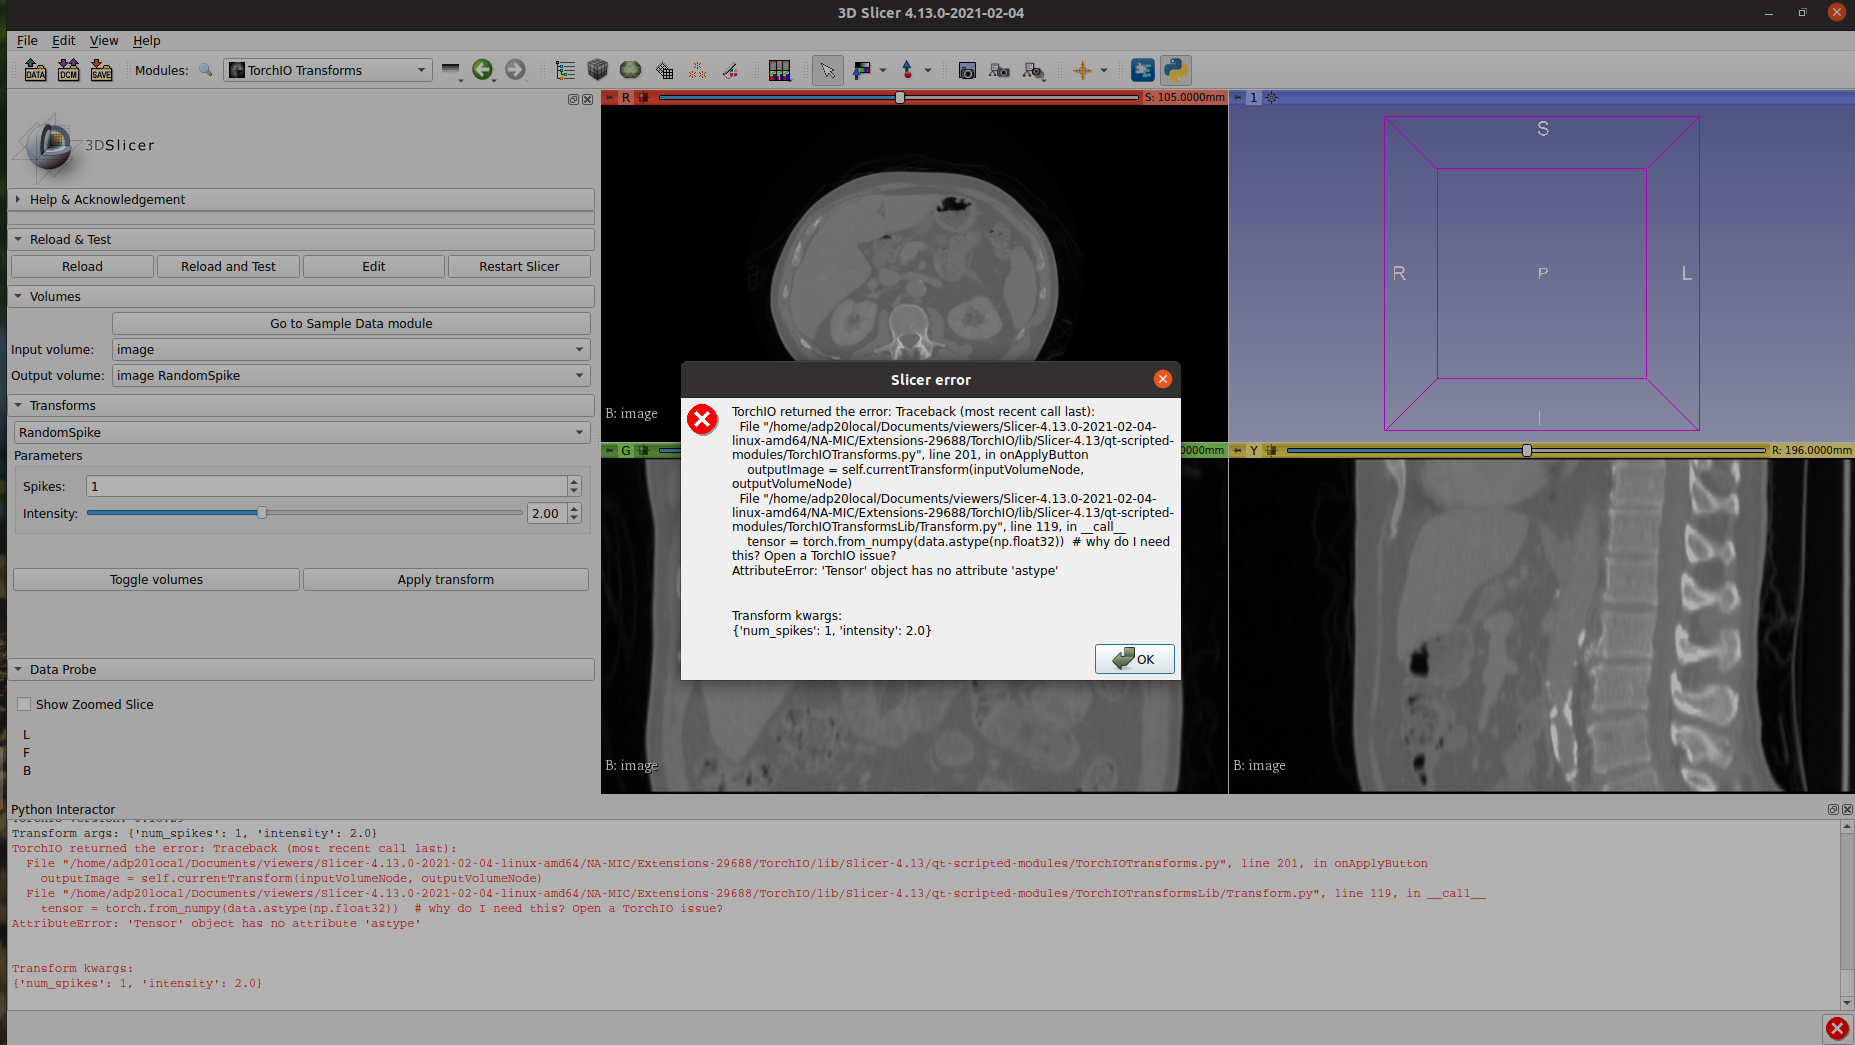The width and height of the screenshot is (1855, 1045).
Task: Click the Extensions Manager blue icon
Action: [1142, 70]
